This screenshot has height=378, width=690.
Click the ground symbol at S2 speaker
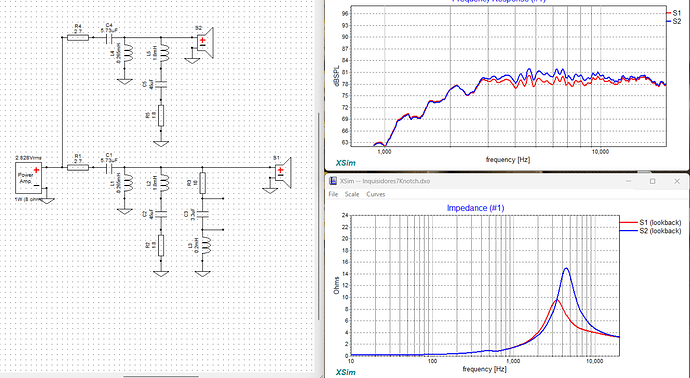(x=192, y=60)
